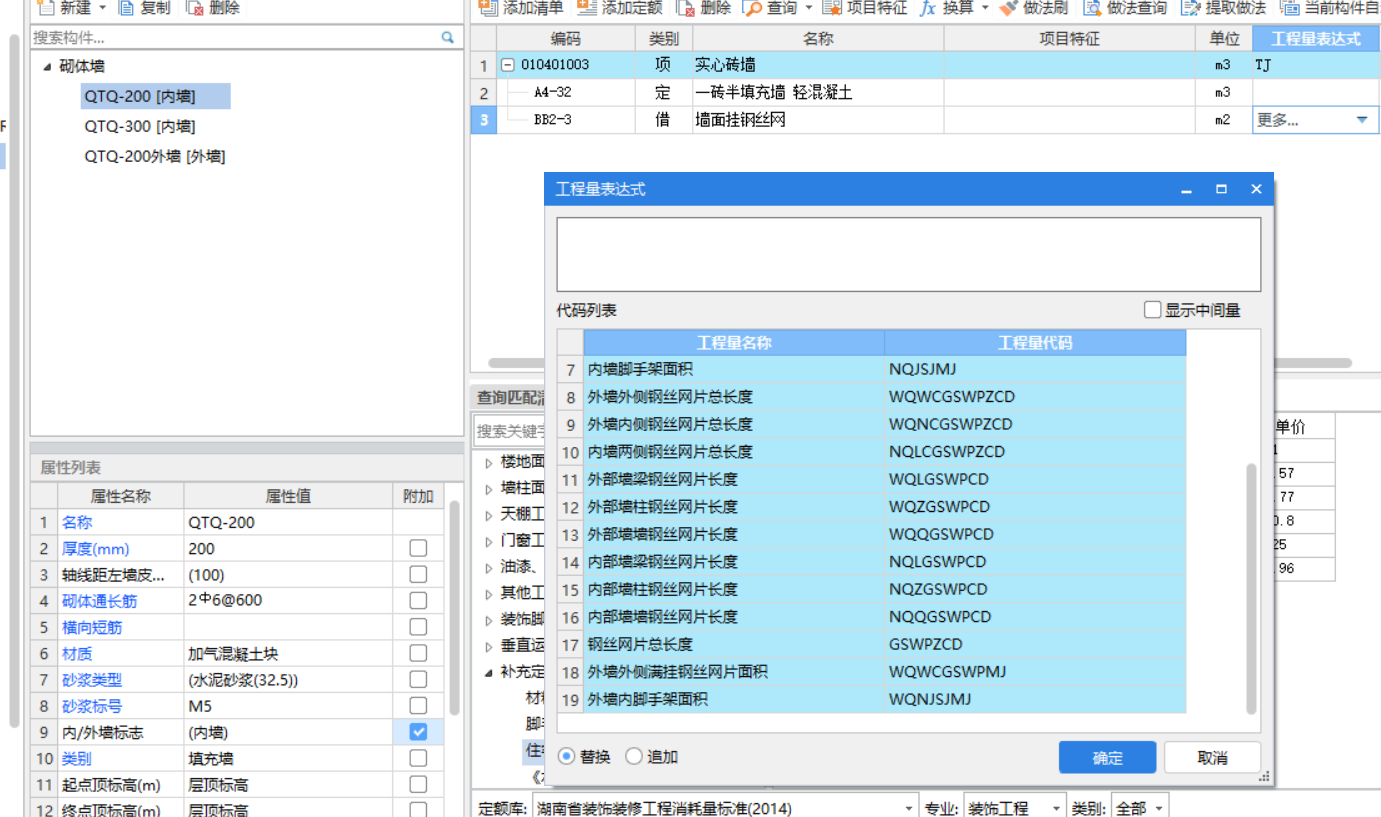Viewport: 1381px width, 817px height.
Task: Click the expression text area in the dialog
Action: [x=909, y=254]
